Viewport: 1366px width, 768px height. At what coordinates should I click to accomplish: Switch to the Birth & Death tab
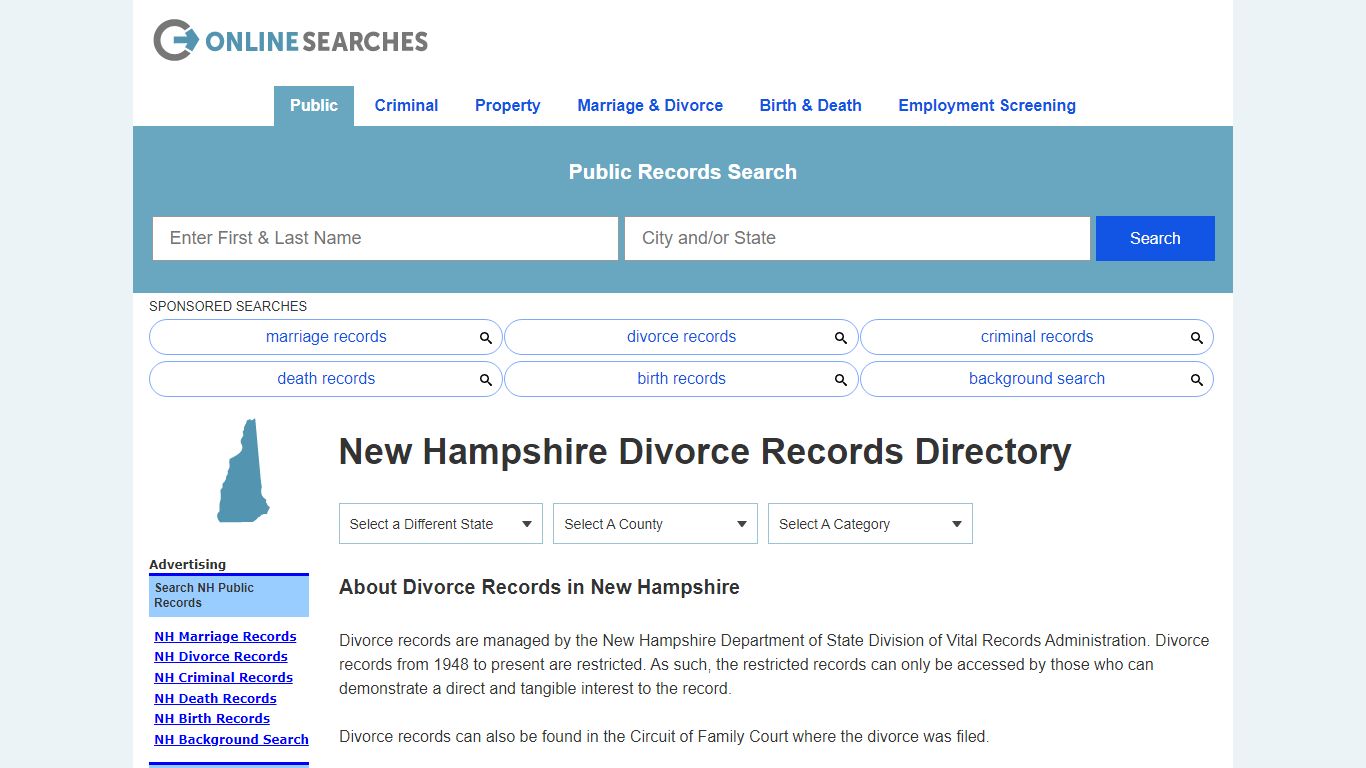click(x=810, y=106)
